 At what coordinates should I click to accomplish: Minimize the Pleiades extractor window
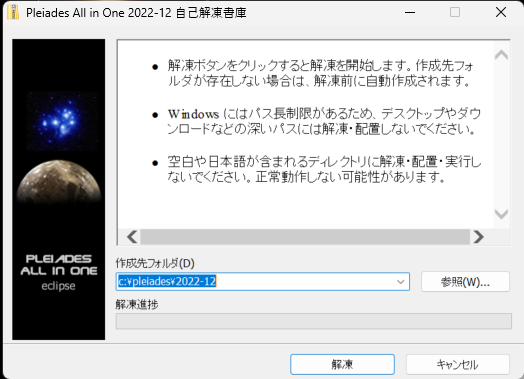[x=410, y=12]
